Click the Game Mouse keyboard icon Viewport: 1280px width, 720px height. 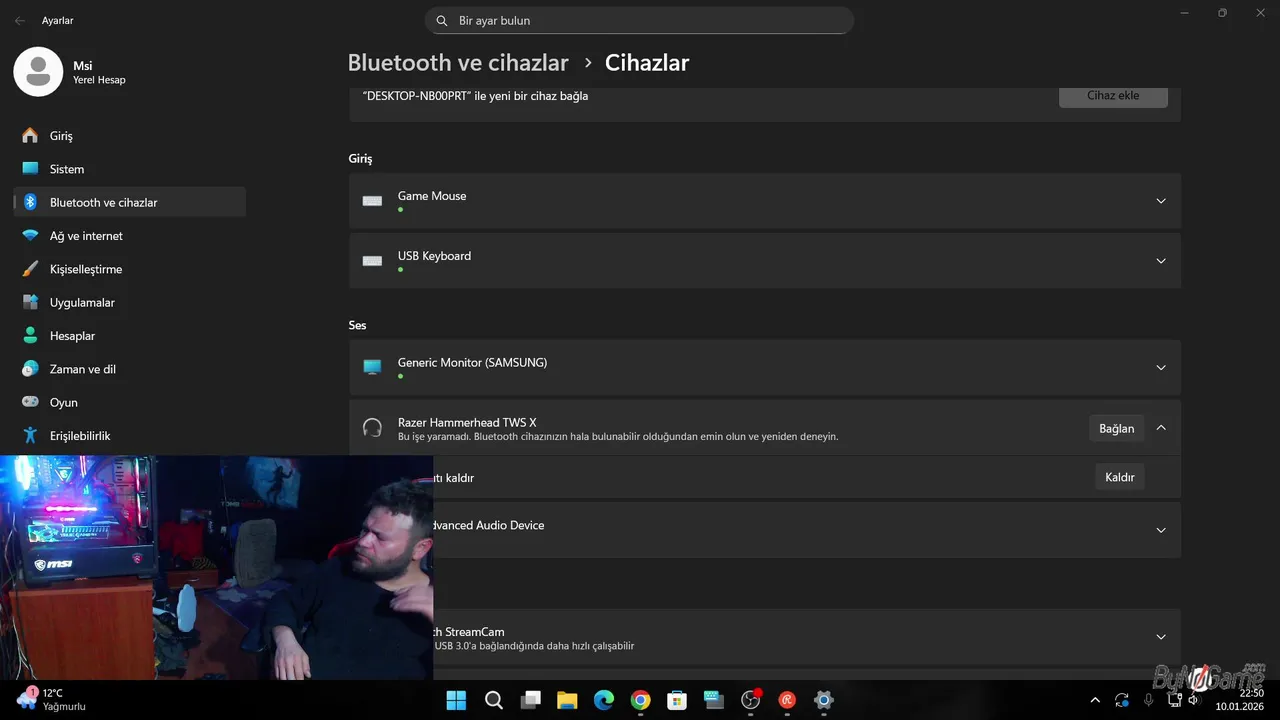pyautogui.click(x=372, y=201)
